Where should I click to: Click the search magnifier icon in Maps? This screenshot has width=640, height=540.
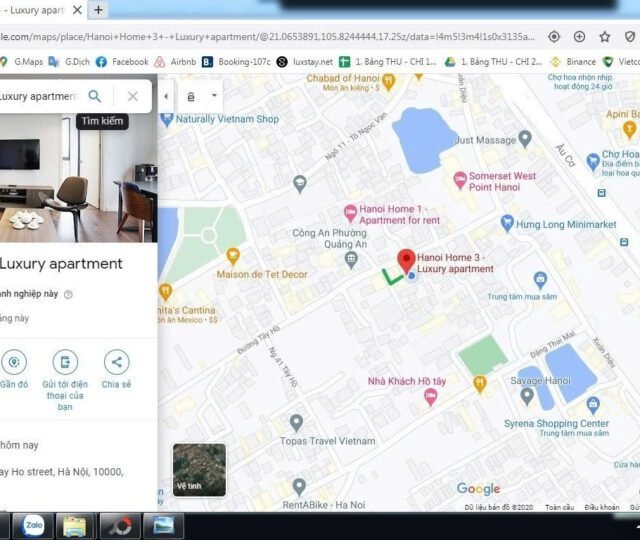[x=94, y=96]
